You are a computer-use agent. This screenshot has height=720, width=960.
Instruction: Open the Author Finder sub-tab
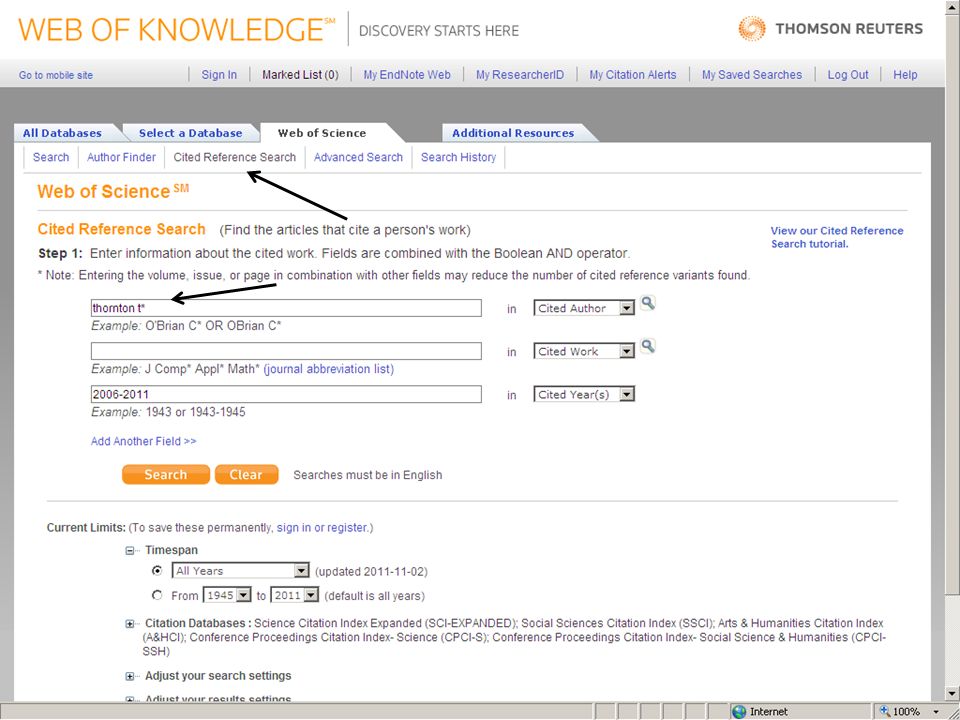click(x=121, y=157)
